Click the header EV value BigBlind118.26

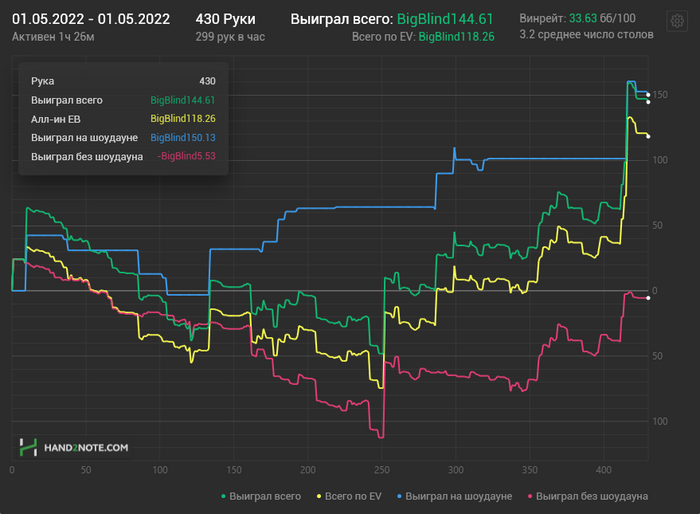tap(456, 37)
